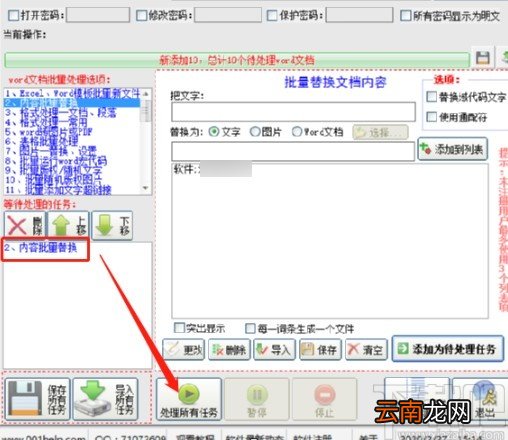The height and width of the screenshot is (440, 508).
Task: Click the 打开密码 input field
Action: (x=98, y=15)
